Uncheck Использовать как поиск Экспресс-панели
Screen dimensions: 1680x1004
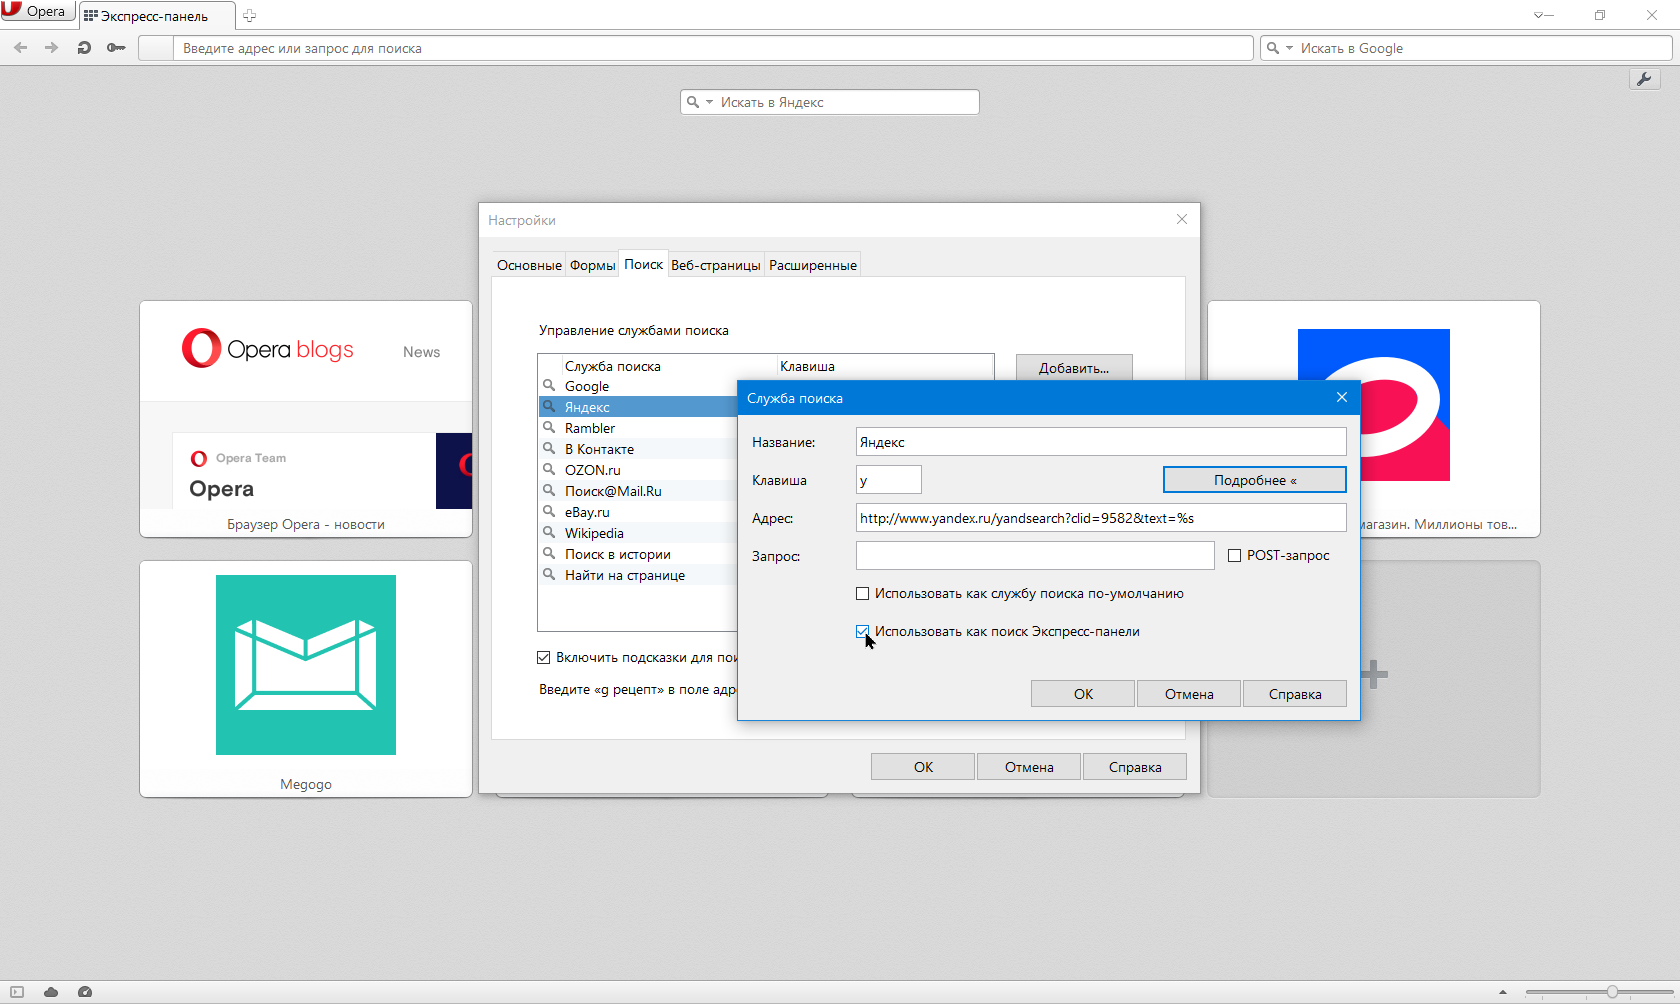point(863,632)
